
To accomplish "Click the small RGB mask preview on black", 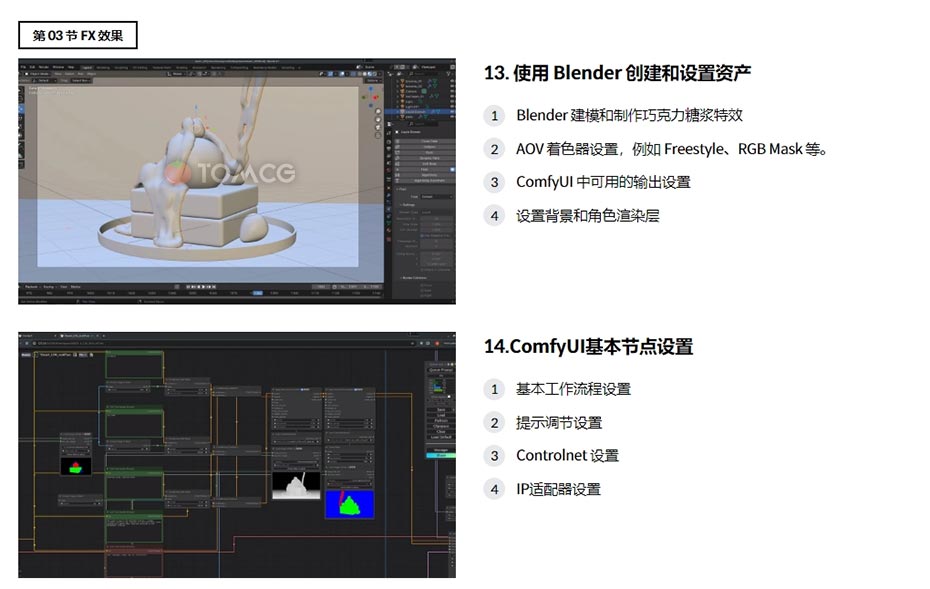I will (x=76, y=466).
